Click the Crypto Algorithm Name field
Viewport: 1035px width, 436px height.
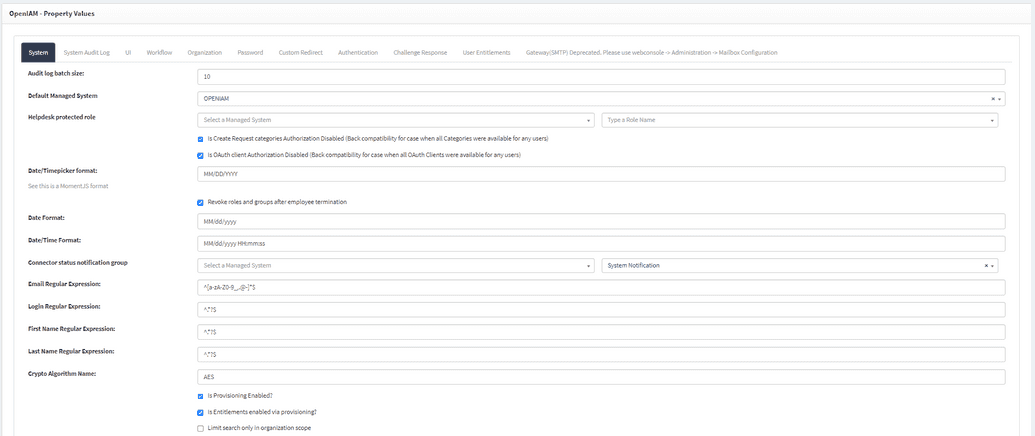(x=601, y=377)
